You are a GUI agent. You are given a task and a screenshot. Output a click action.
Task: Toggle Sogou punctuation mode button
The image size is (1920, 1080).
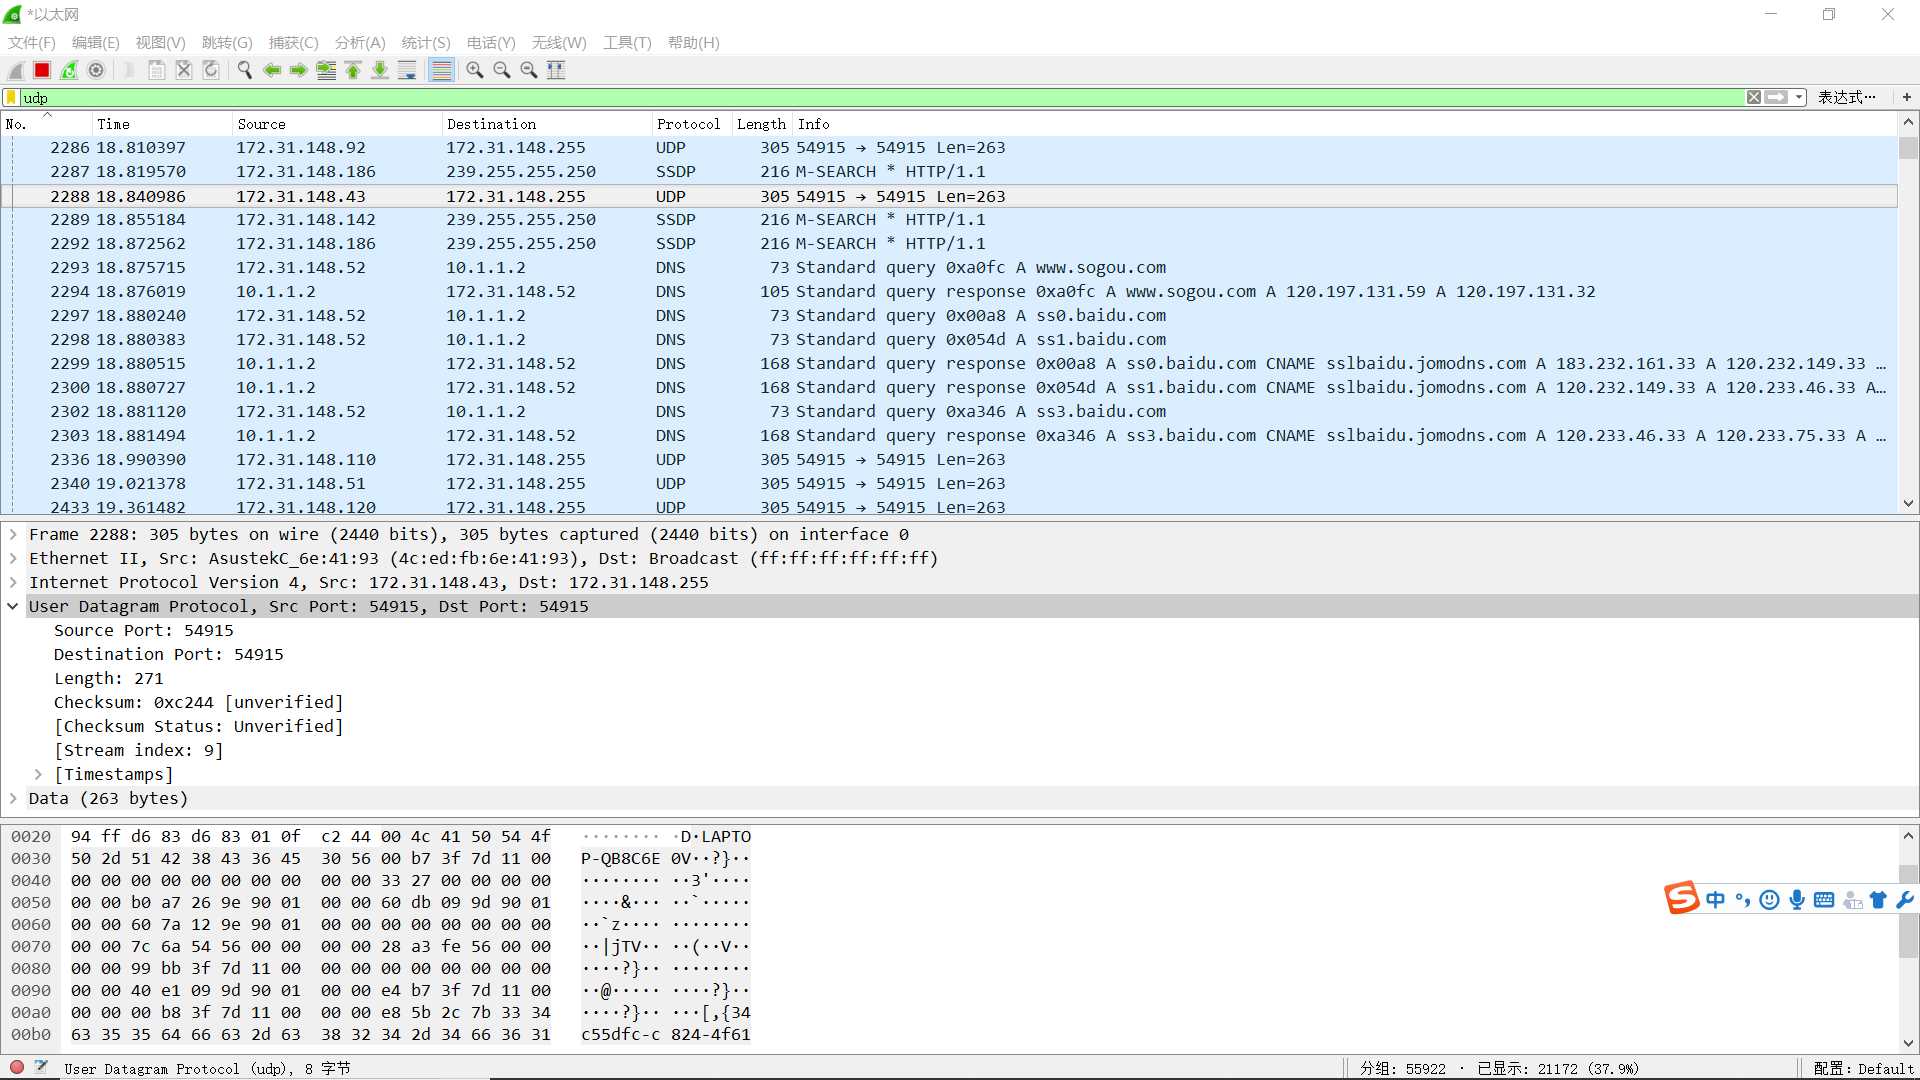point(1743,899)
